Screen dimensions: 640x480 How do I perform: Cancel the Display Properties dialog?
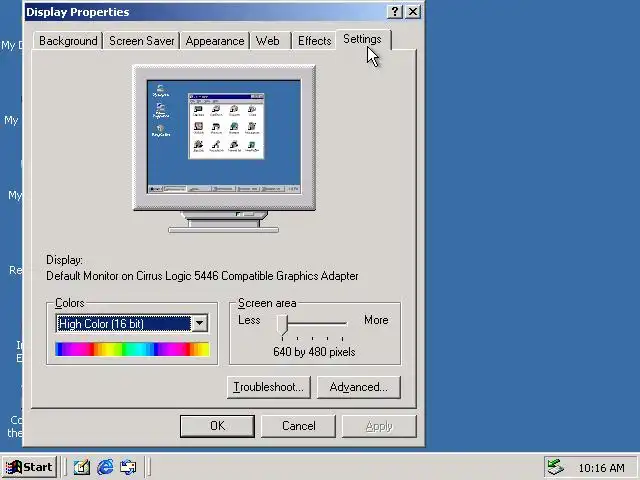[x=298, y=426]
